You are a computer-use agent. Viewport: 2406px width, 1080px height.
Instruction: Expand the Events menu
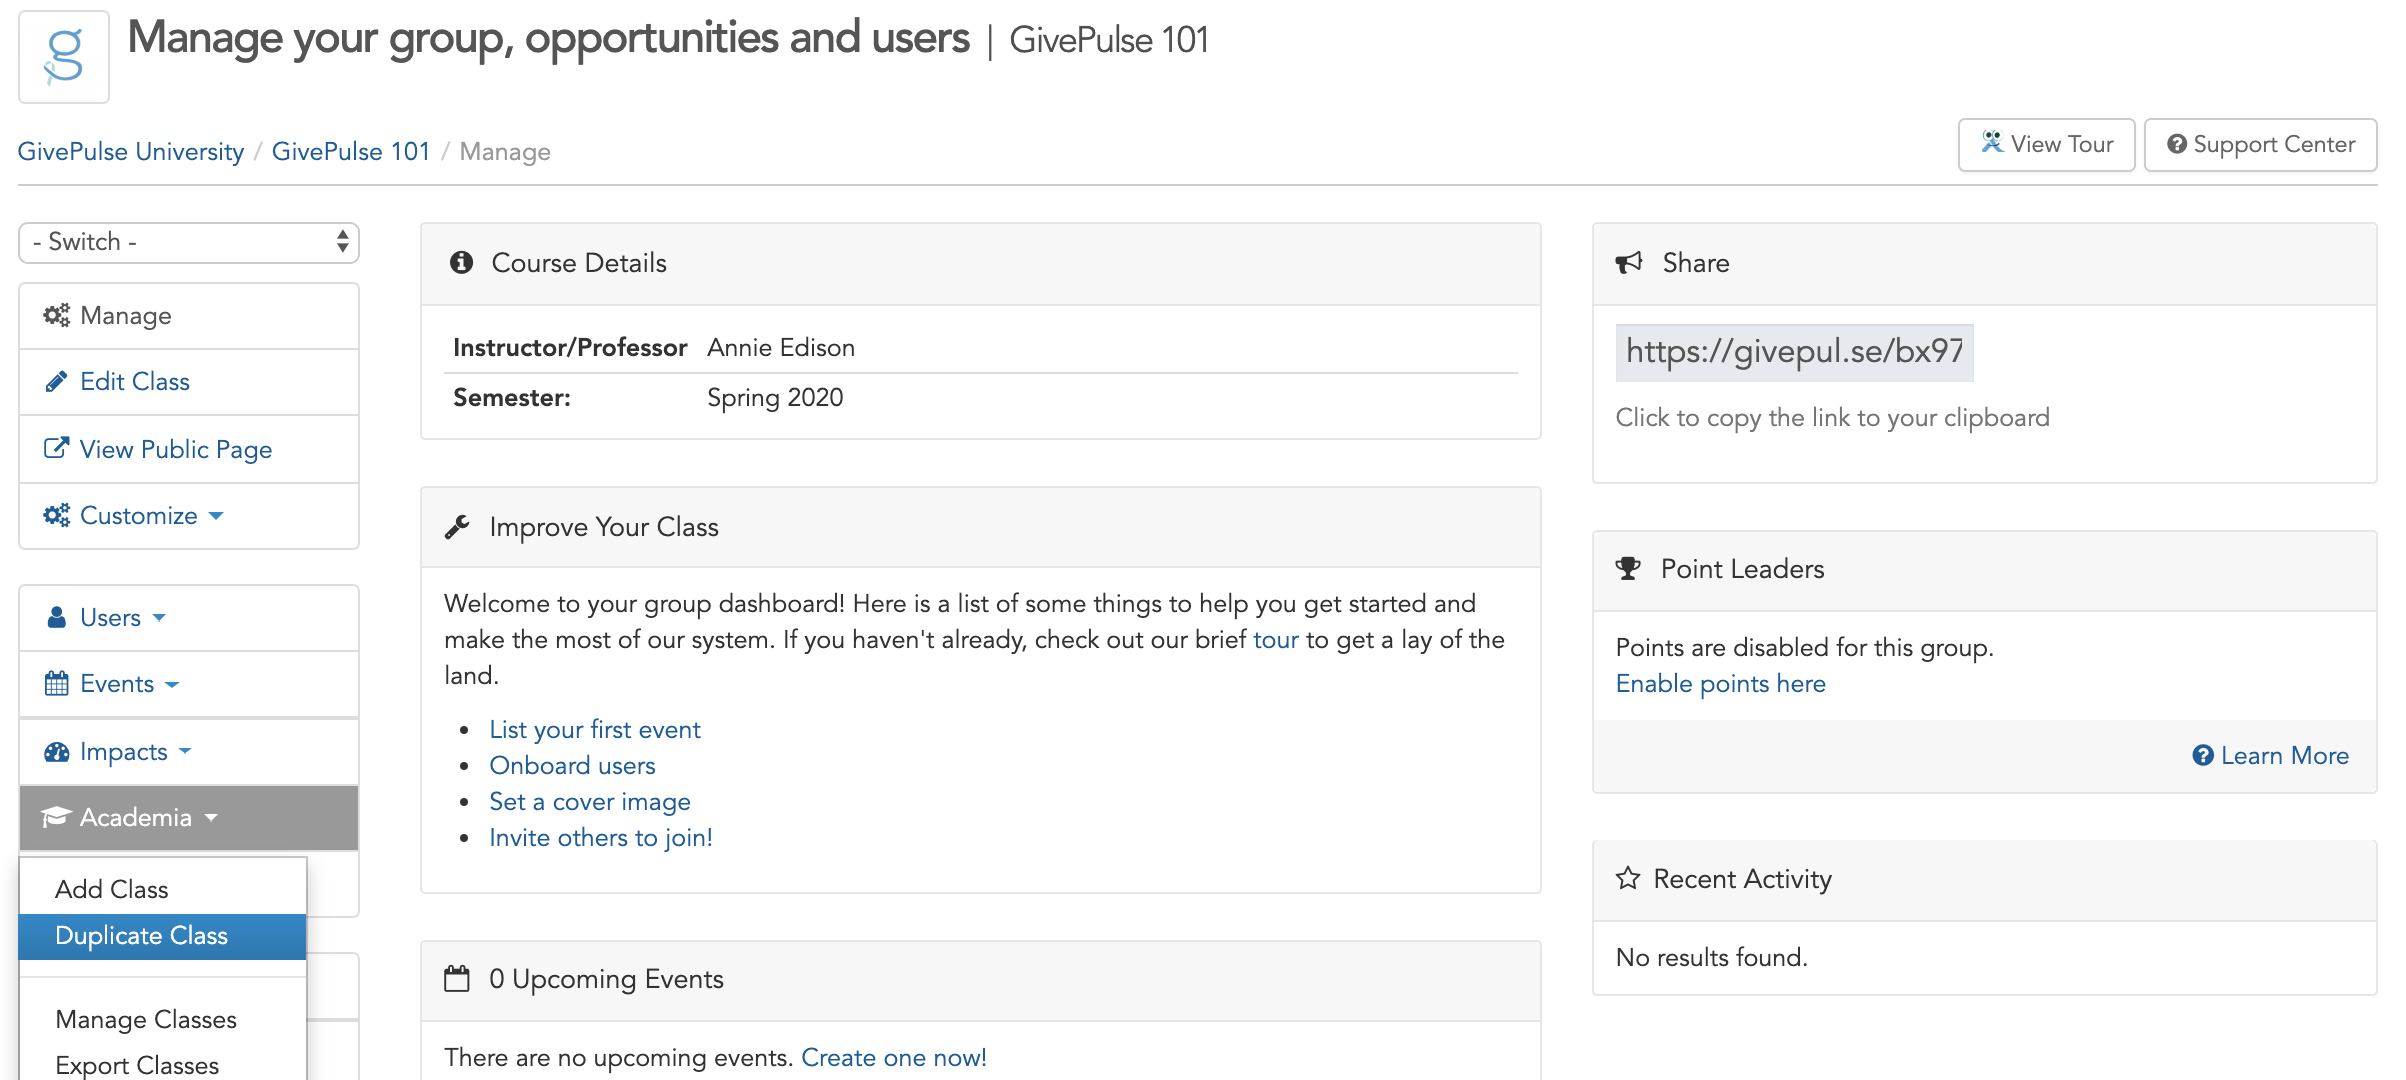click(189, 684)
